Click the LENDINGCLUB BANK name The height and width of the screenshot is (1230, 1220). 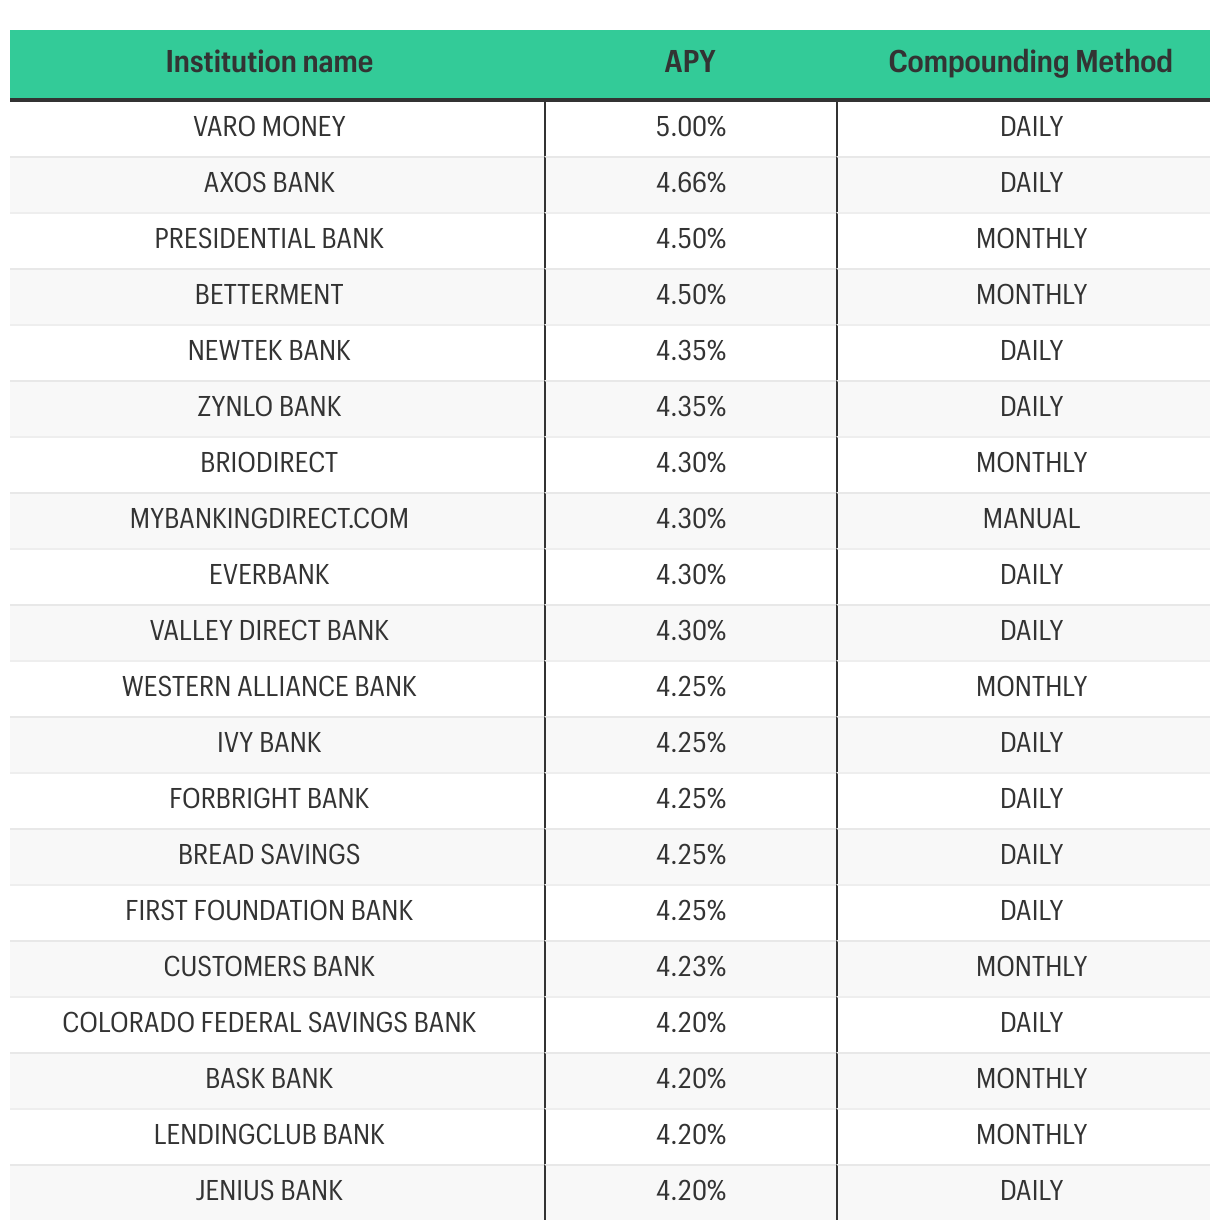[269, 1135]
